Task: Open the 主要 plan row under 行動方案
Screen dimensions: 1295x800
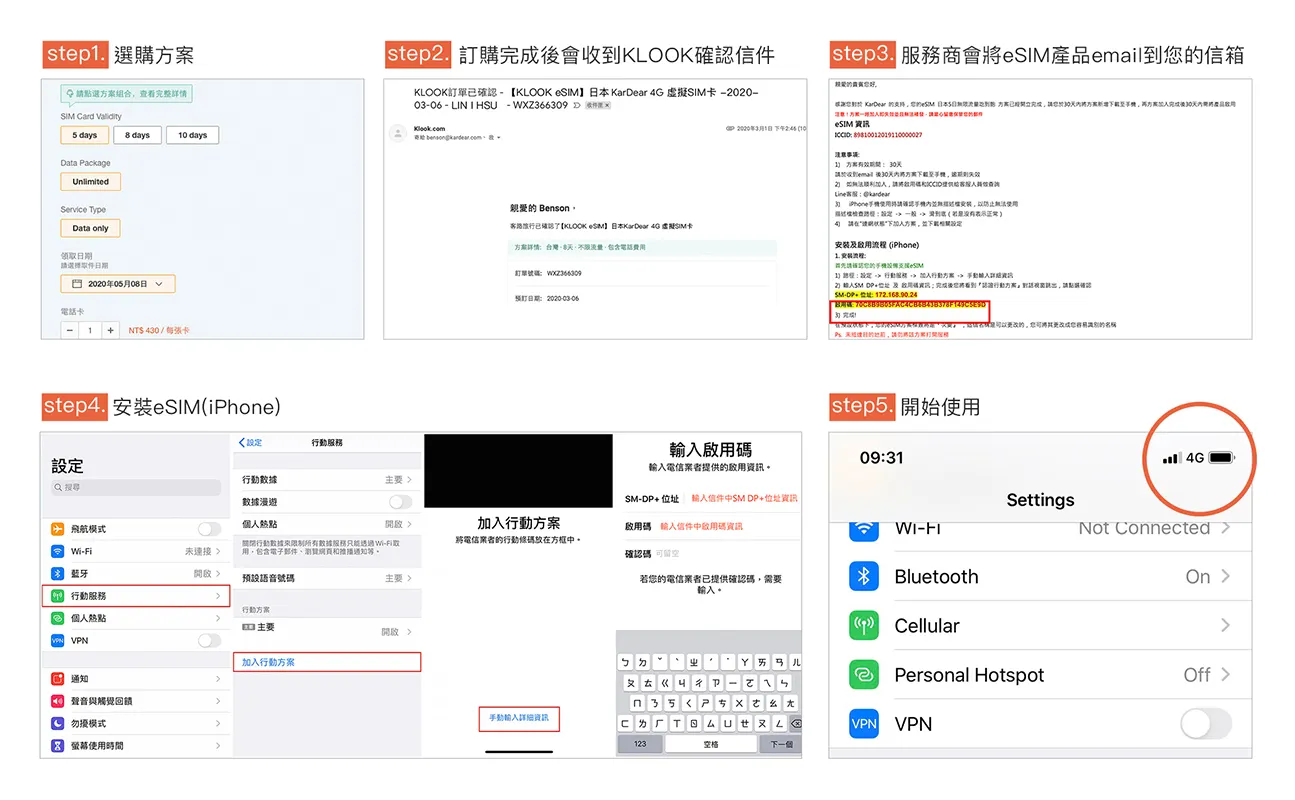Action: (x=327, y=630)
